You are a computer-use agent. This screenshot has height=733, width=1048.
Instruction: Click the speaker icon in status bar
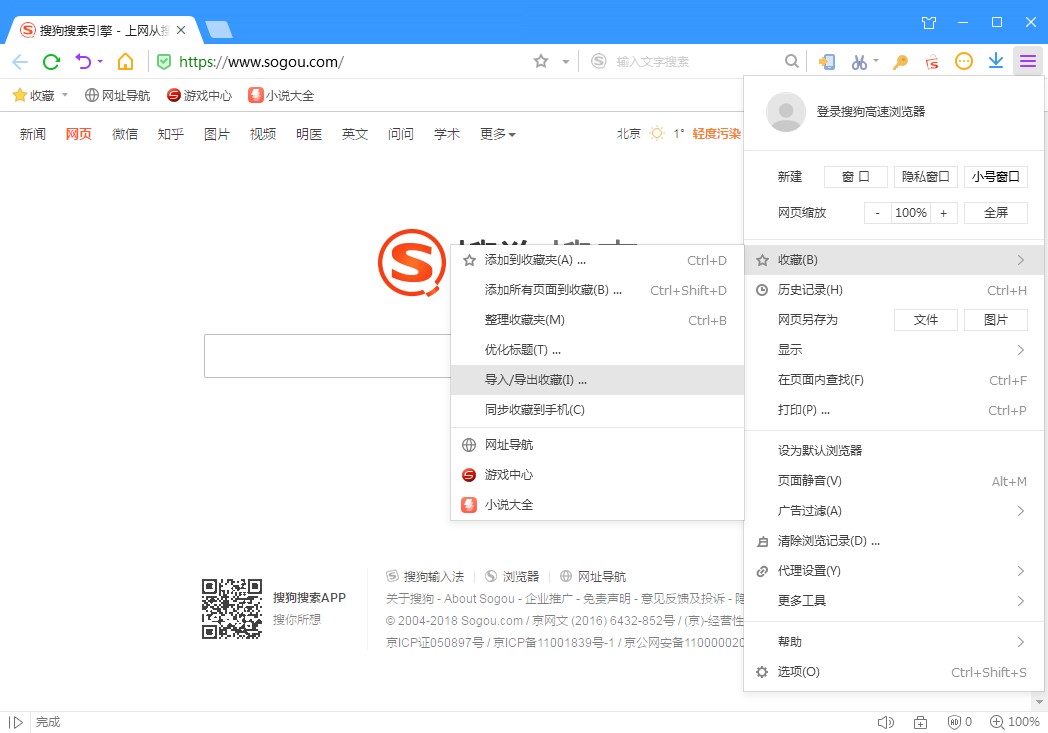point(886,722)
